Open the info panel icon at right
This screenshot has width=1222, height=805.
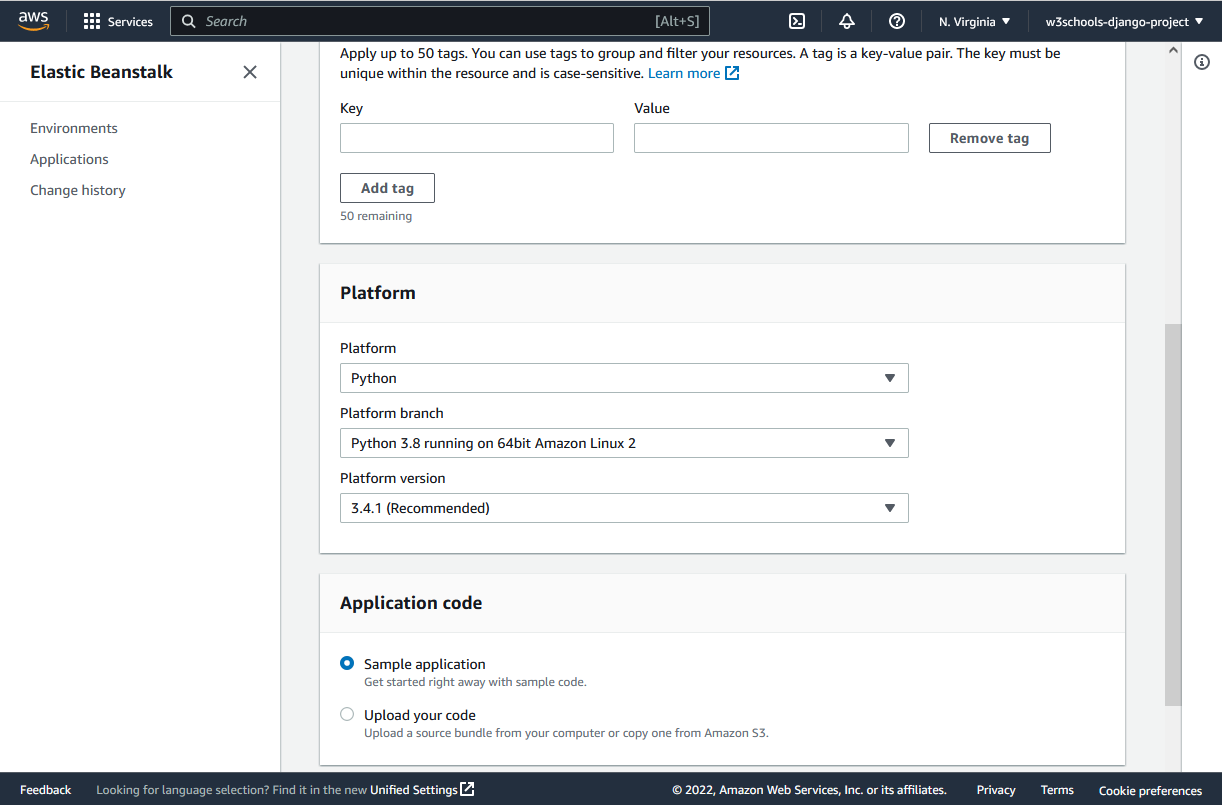[x=1202, y=63]
